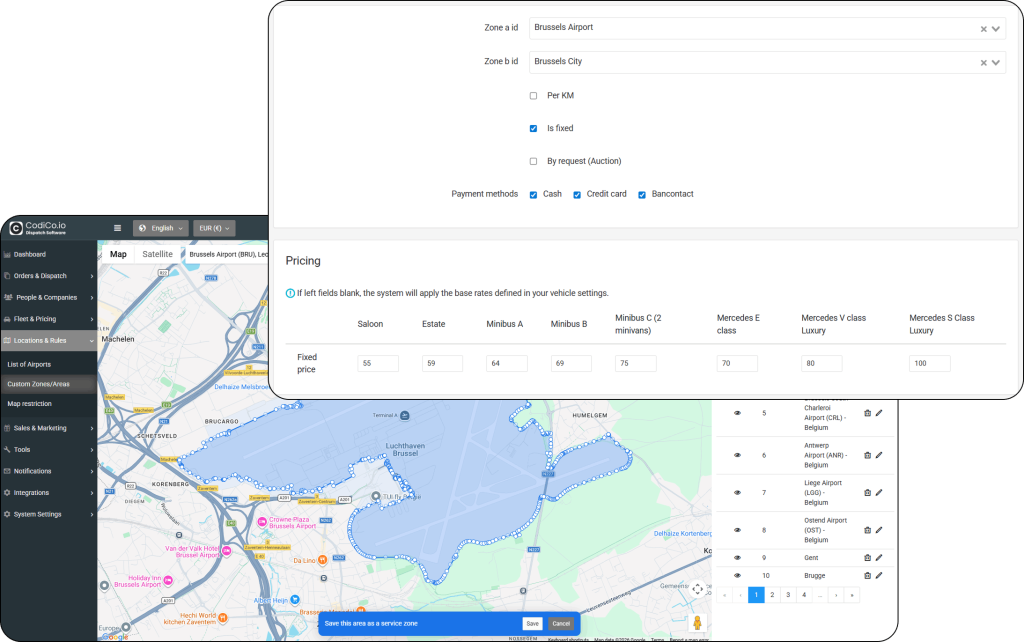Delete the Ostend Airport zone
Image resolution: width=1024 pixels, height=642 pixels.
[x=867, y=530]
